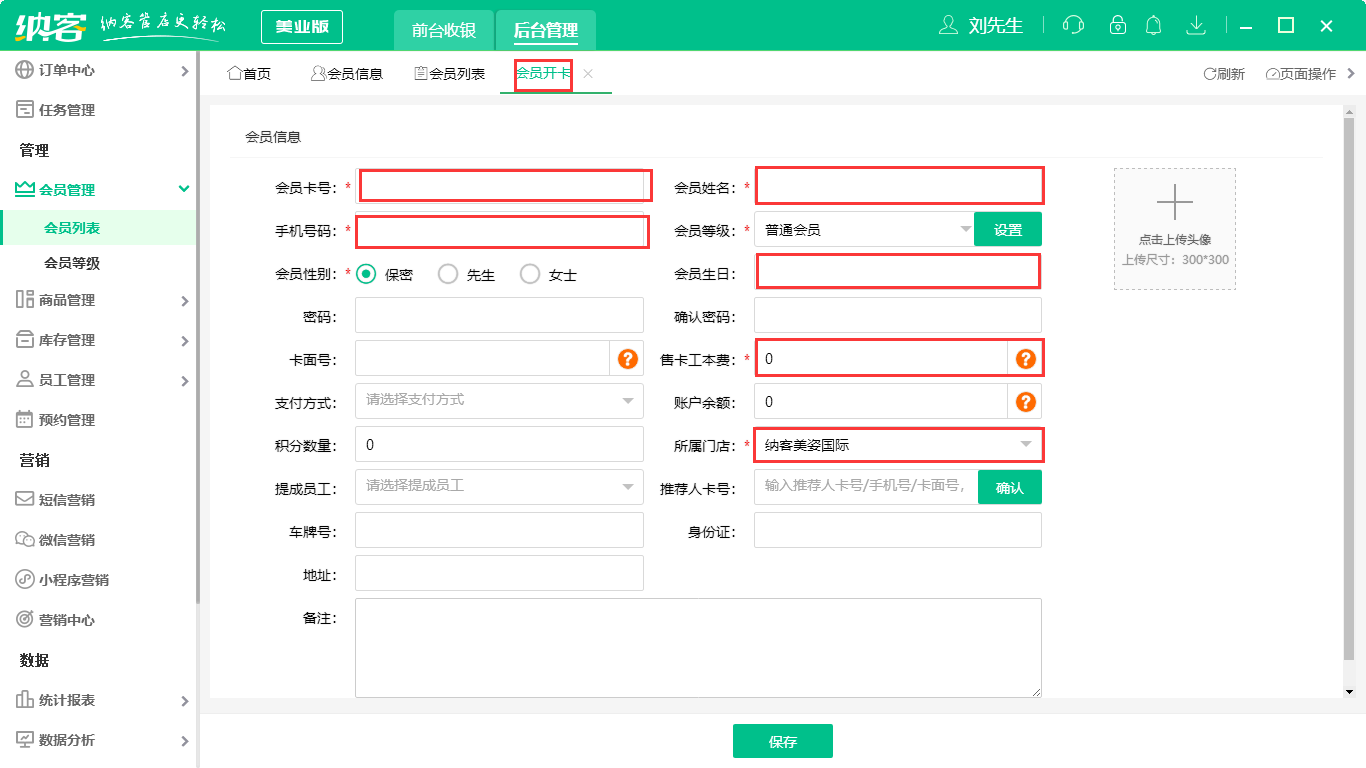Click the green 保存 button
1366x768 pixels.
782,742
